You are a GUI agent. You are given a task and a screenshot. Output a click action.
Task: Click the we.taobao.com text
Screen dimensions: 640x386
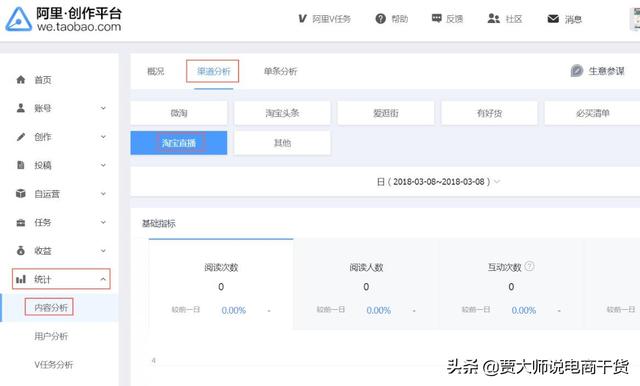click(x=79, y=27)
